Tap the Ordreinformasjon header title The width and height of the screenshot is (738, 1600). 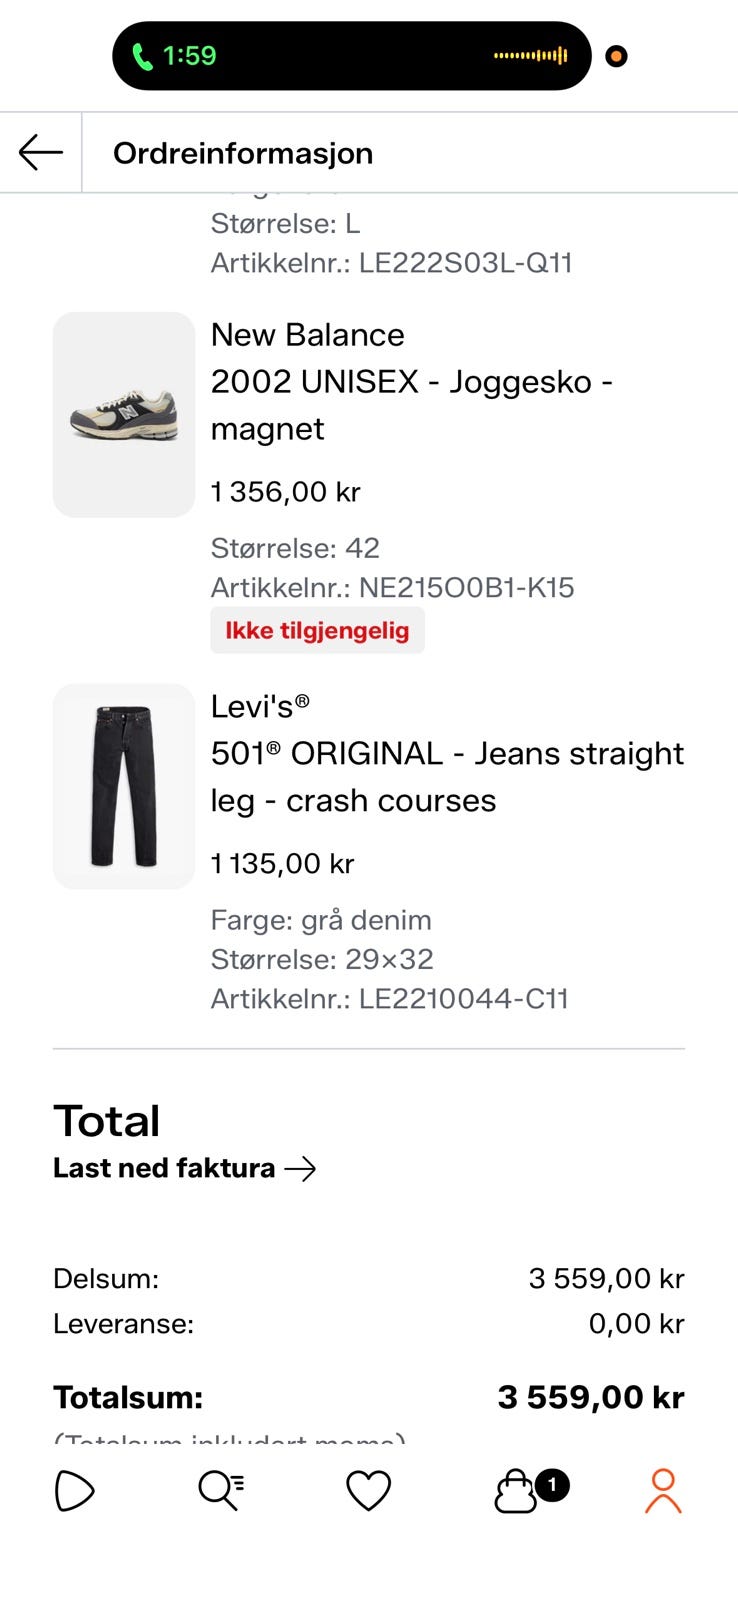point(243,153)
